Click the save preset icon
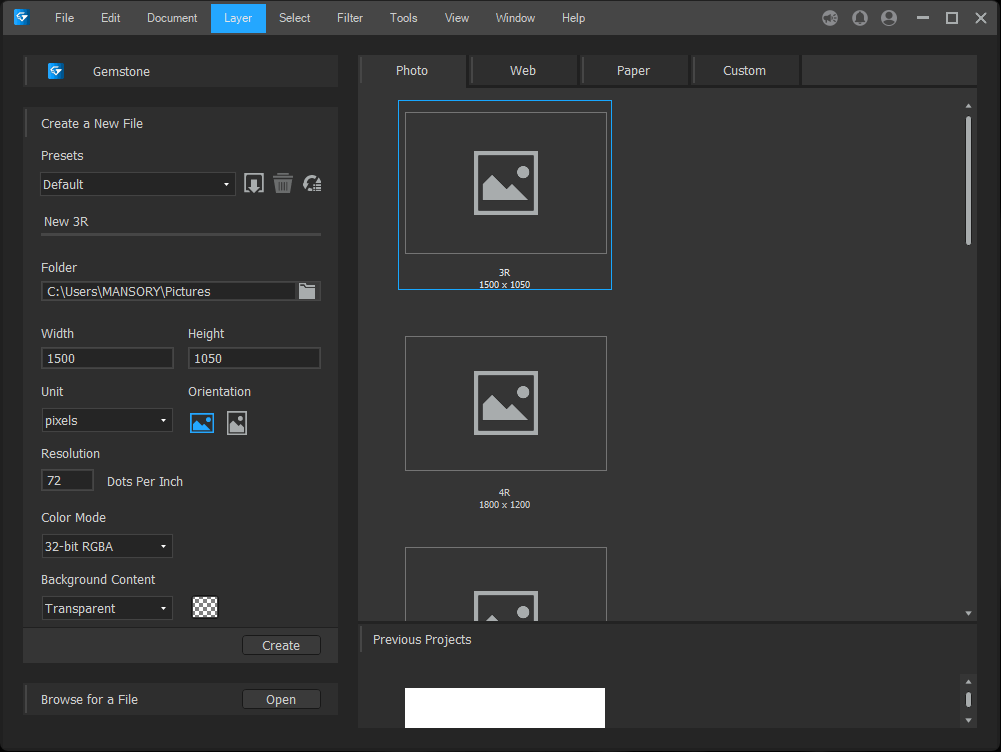Screen dimensions: 1001x752 (254, 184)
